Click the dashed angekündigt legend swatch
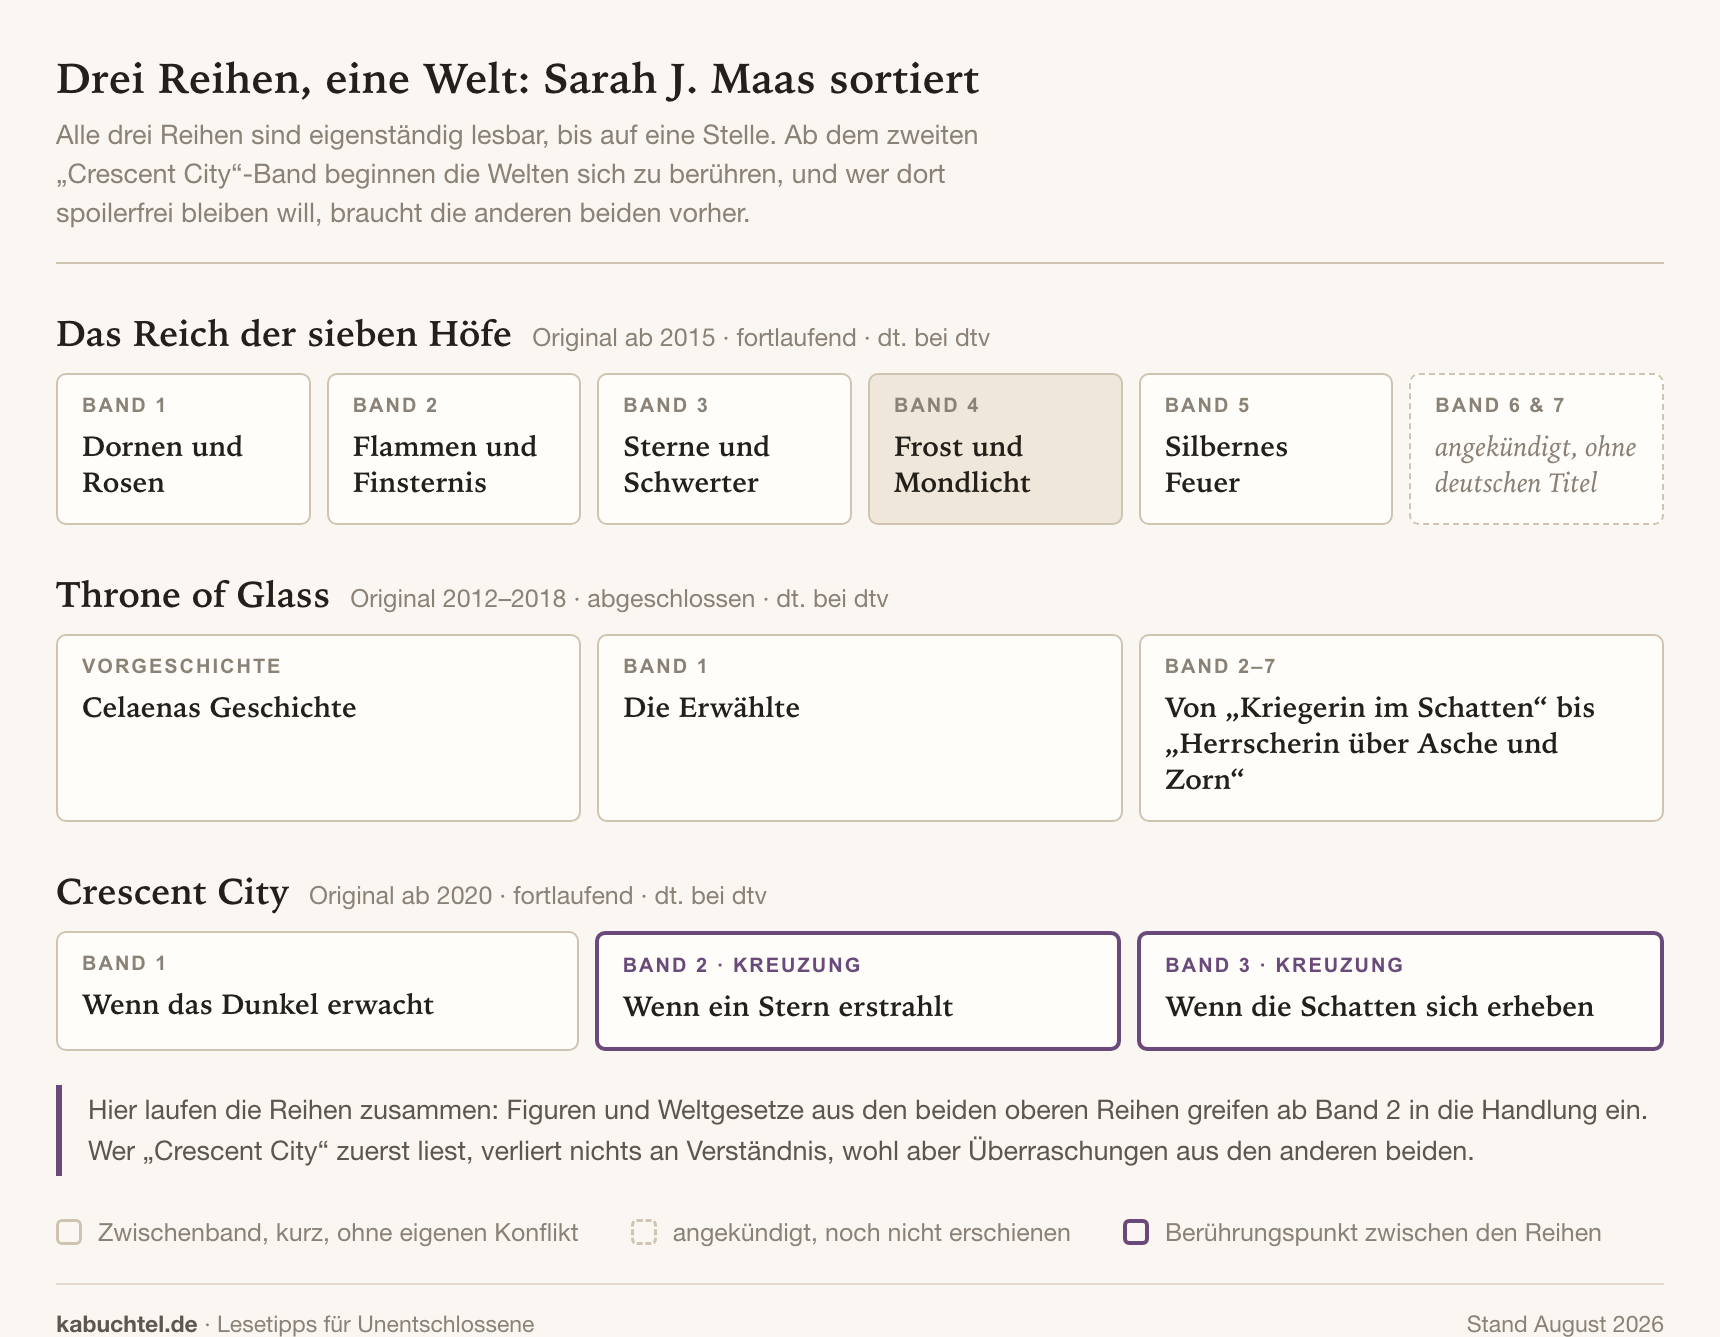This screenshot has width=1720, height=1337. tap(644, 1232)
